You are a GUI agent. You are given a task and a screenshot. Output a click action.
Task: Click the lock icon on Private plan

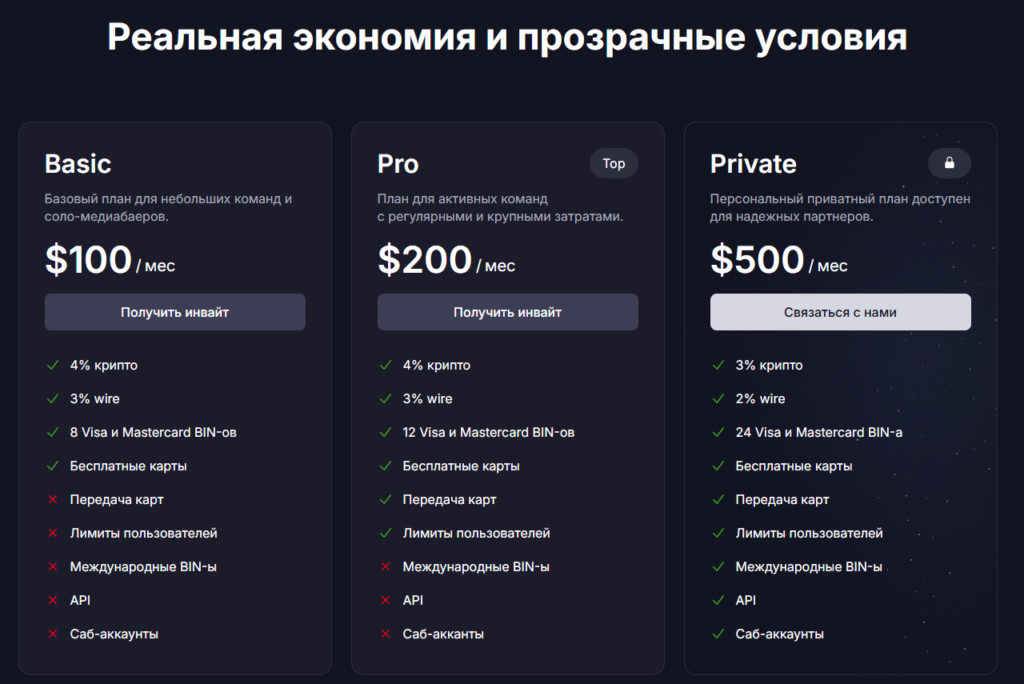tap(949, 163)
